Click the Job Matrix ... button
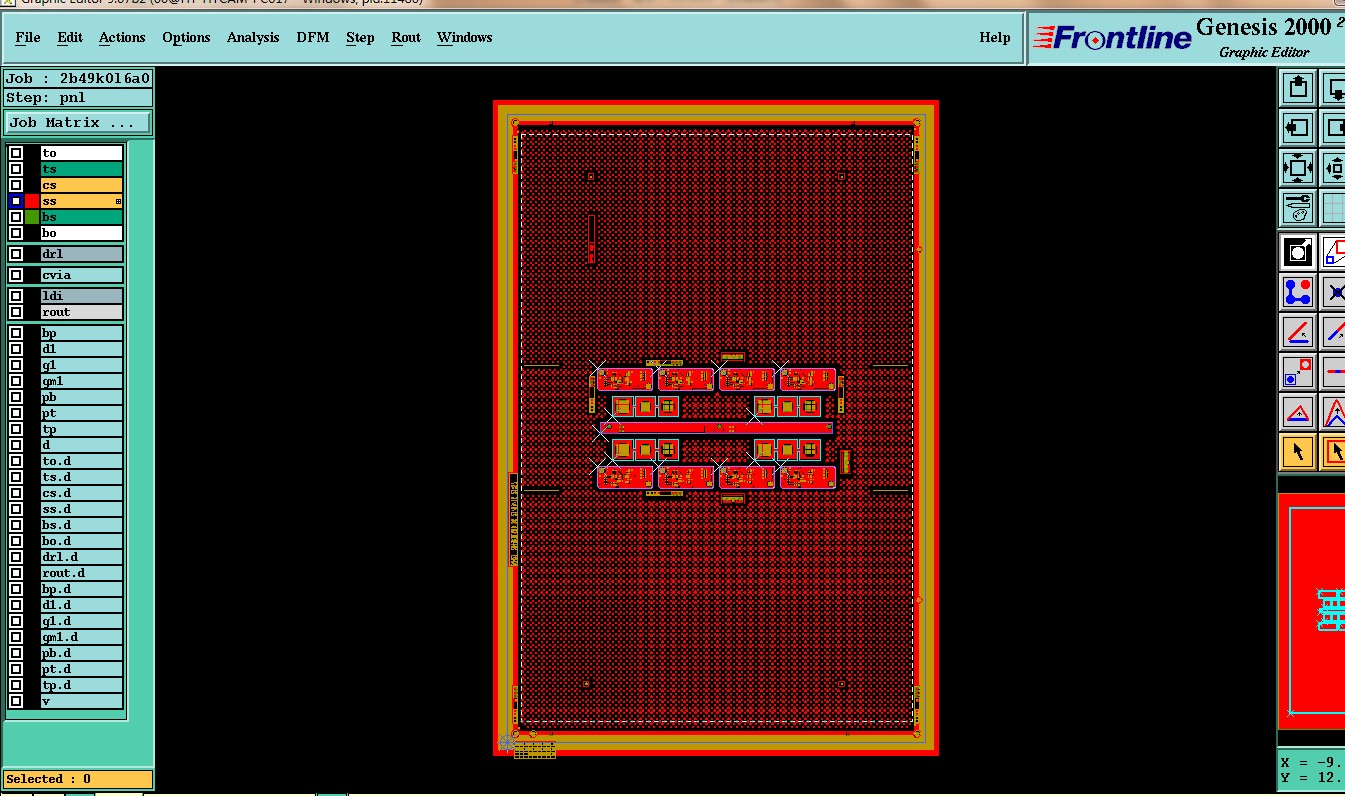 point(78,123)
